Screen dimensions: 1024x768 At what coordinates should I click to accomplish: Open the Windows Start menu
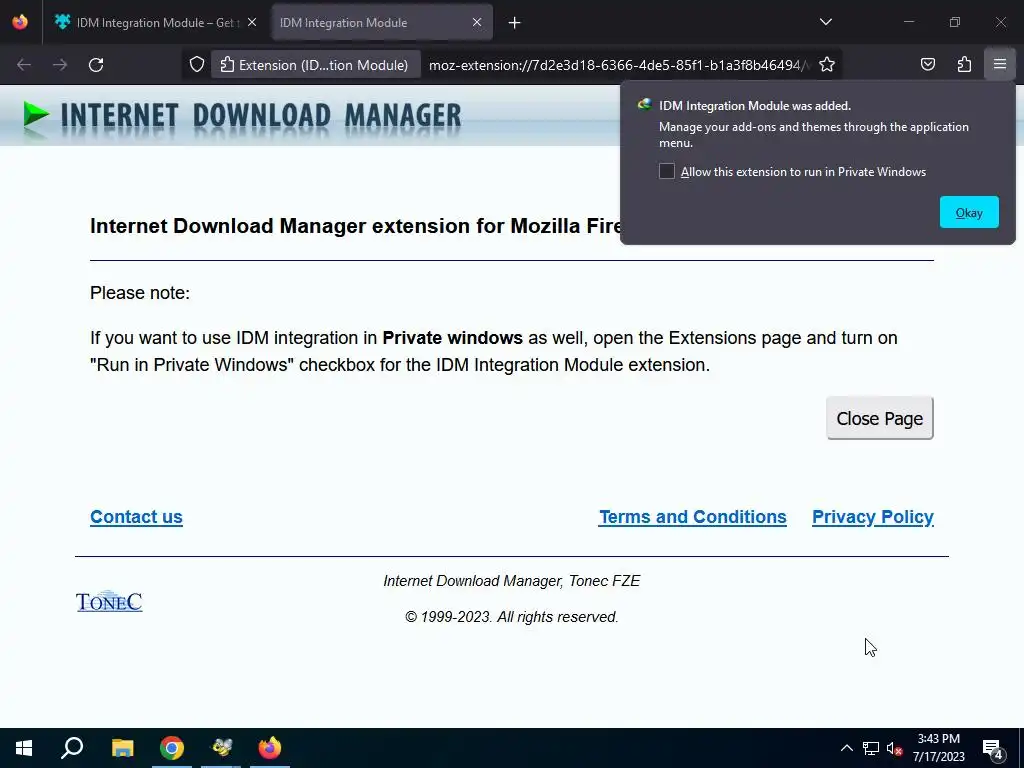(24, 748)
